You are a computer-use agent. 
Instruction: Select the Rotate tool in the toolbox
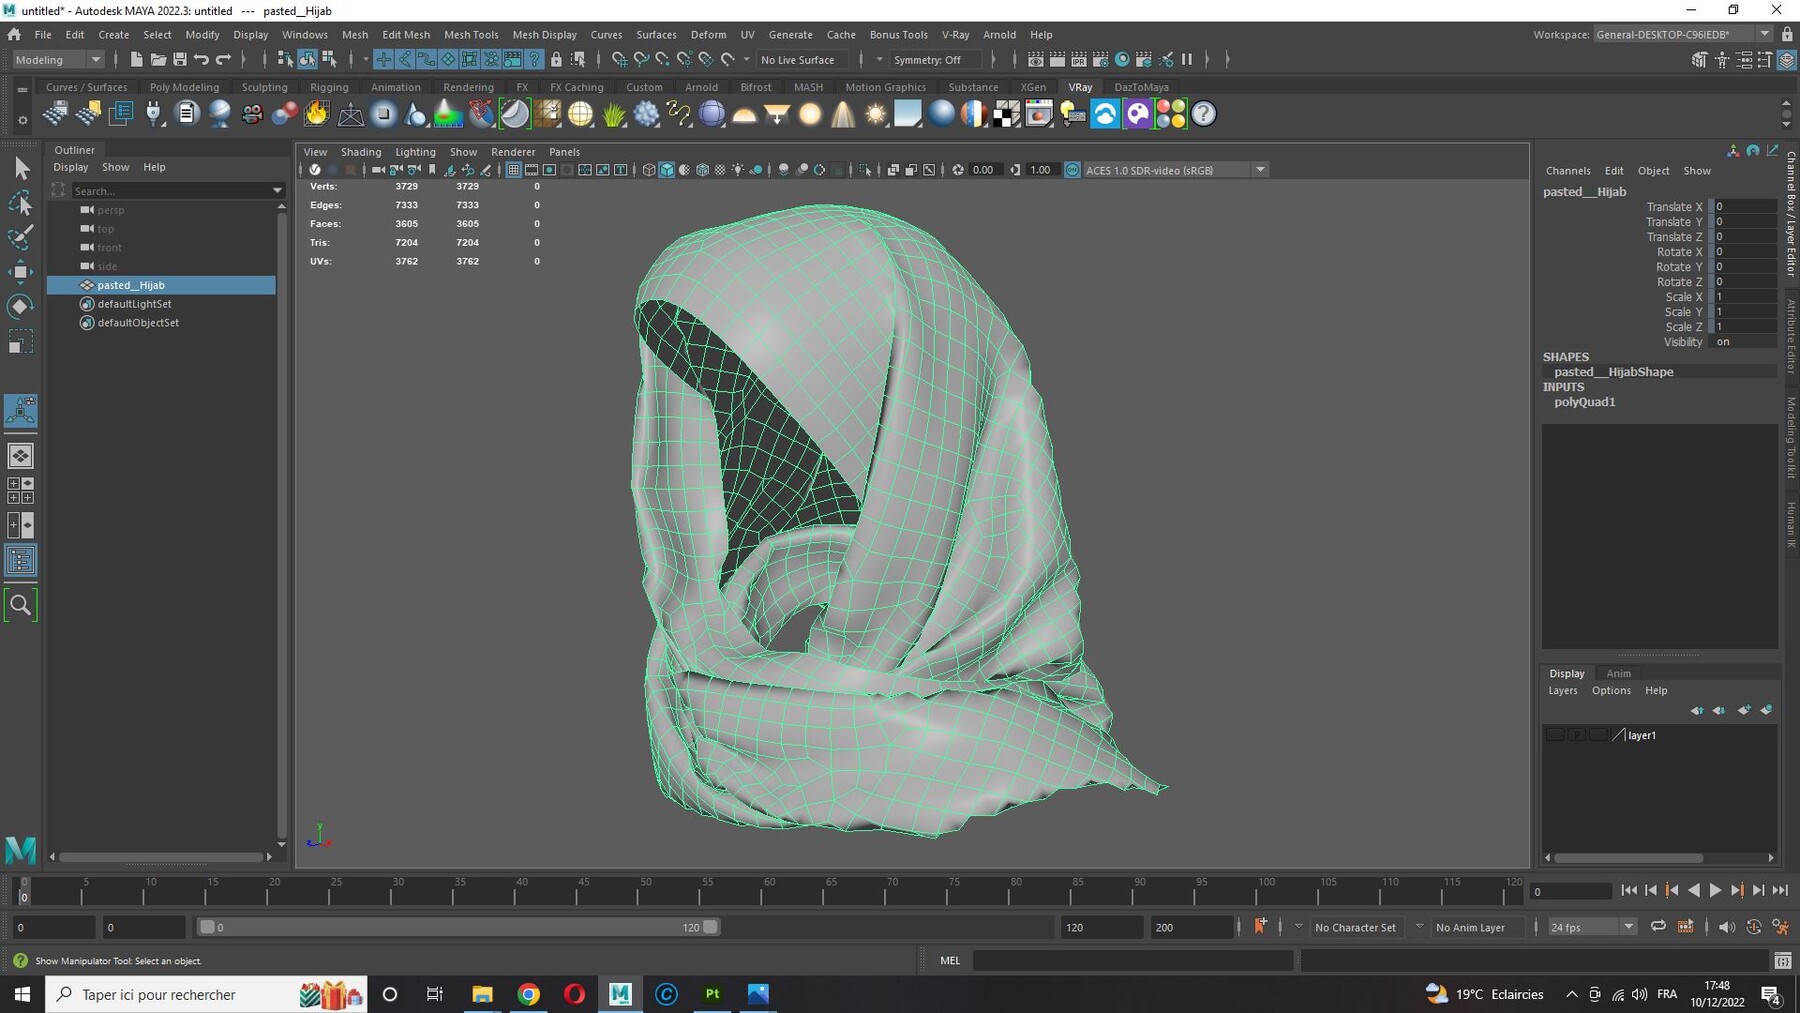(x=21, y=306)
